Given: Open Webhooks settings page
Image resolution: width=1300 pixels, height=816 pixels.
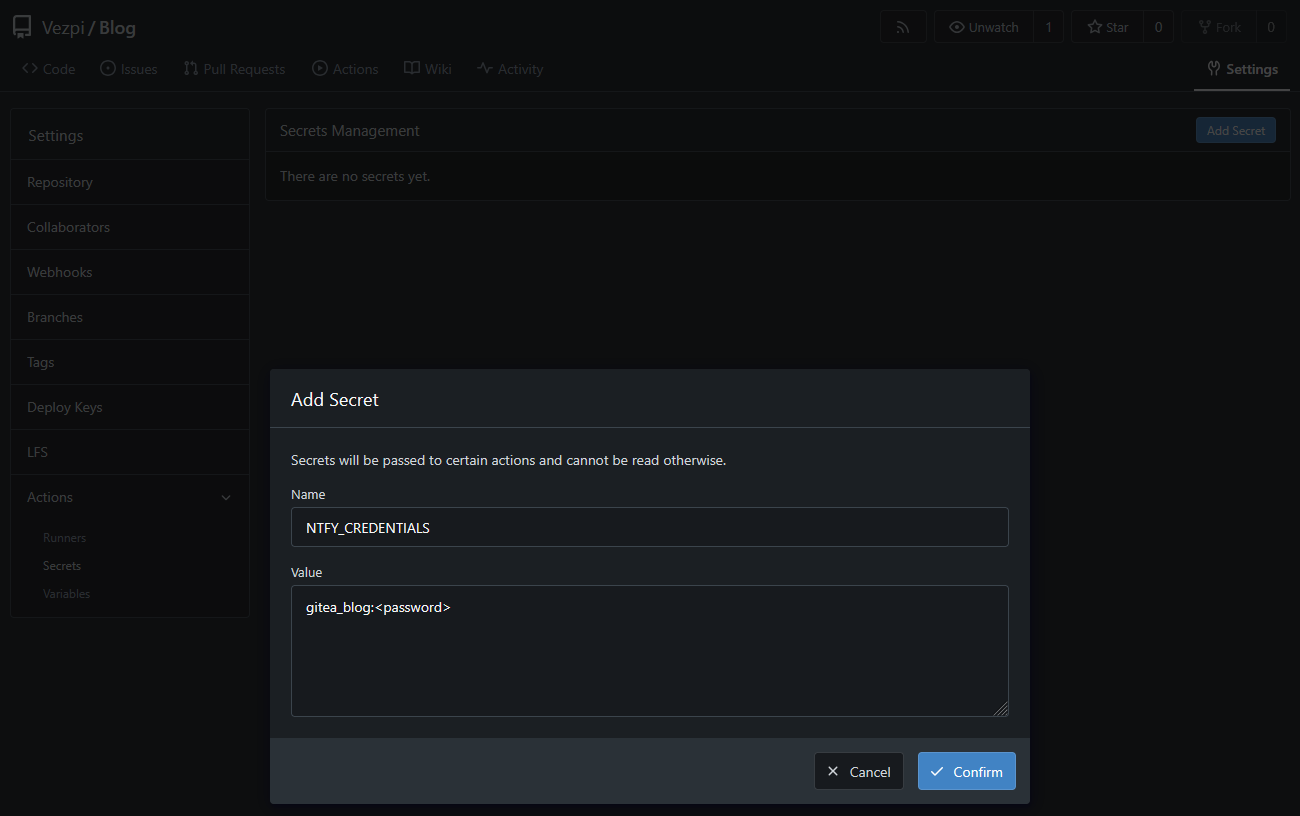Looking at the screenshot, I should [60, 272].
